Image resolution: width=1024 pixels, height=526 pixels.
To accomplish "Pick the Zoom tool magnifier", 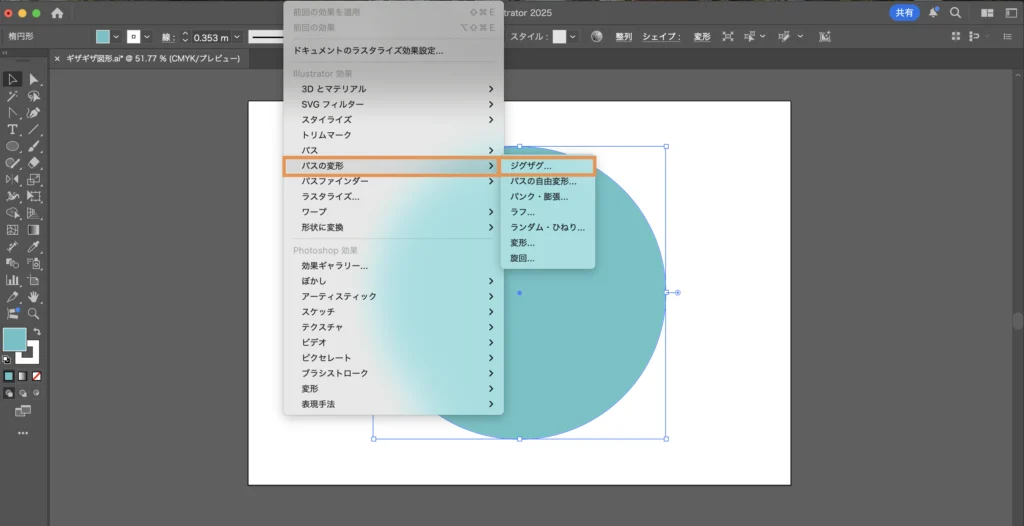I will [x=34, y=313].
